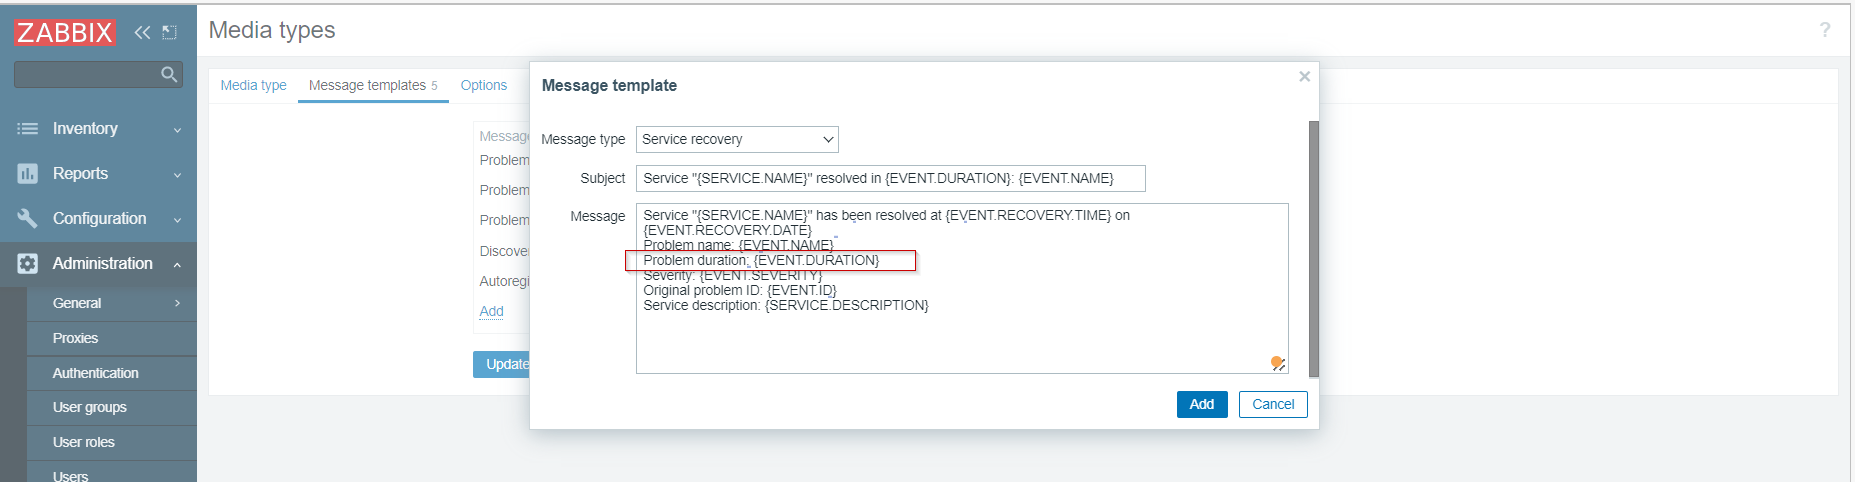Switch to the Media type tab

(x=253, y=85)
